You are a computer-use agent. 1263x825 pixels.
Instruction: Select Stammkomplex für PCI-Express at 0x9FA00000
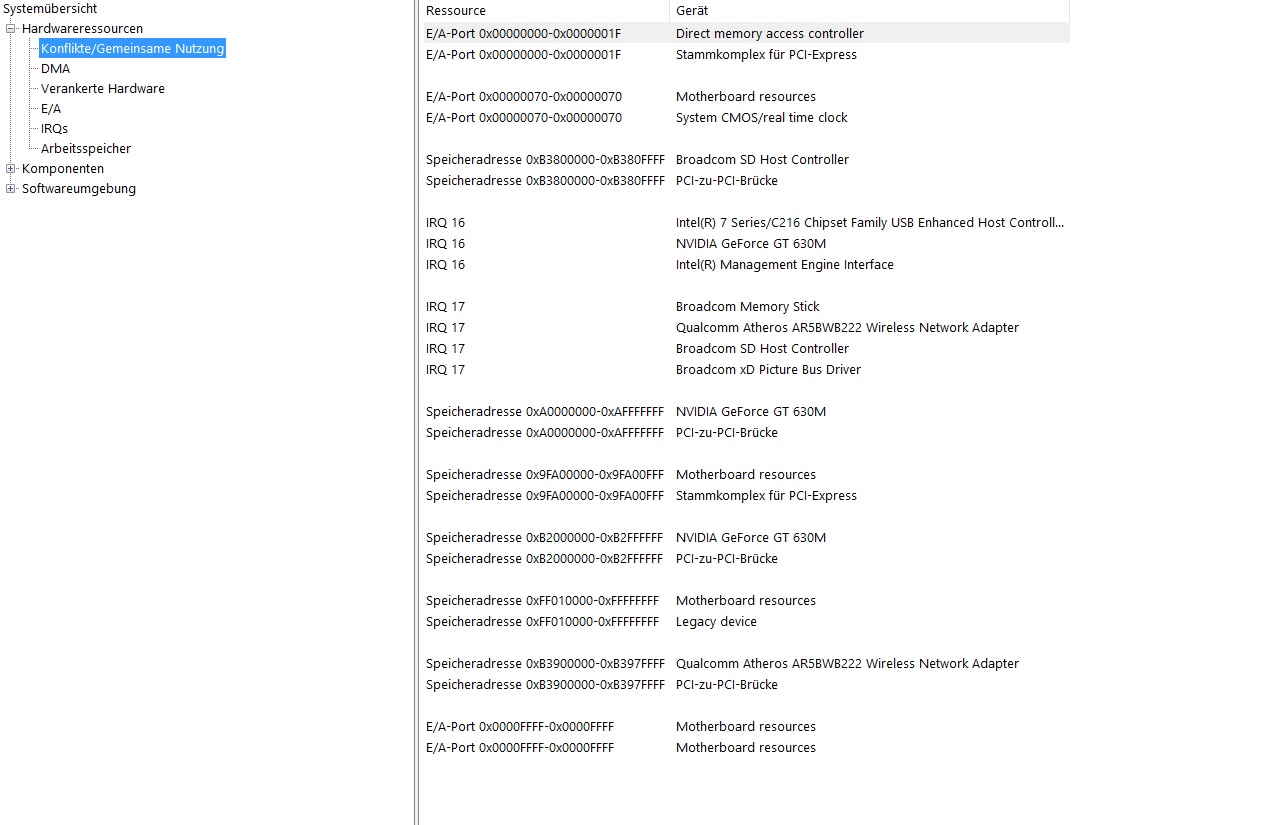tap(746, 496)
